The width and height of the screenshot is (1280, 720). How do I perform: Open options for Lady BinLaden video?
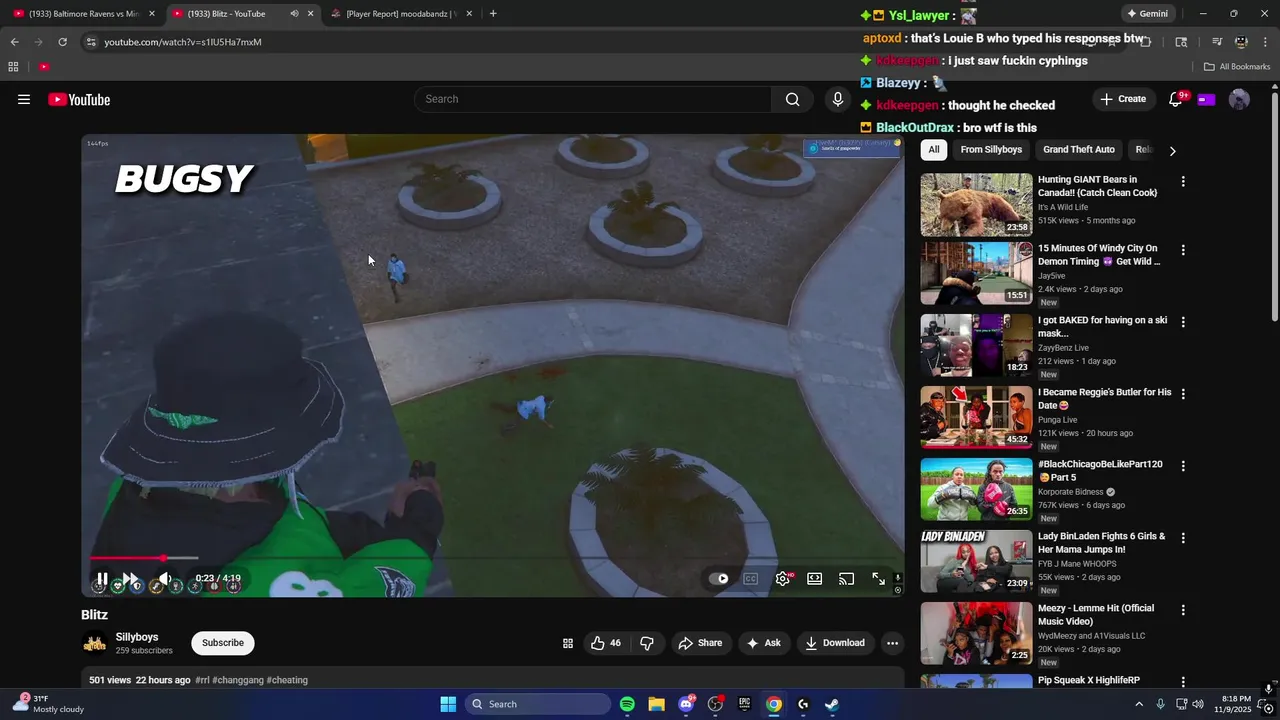point(1183,538)
